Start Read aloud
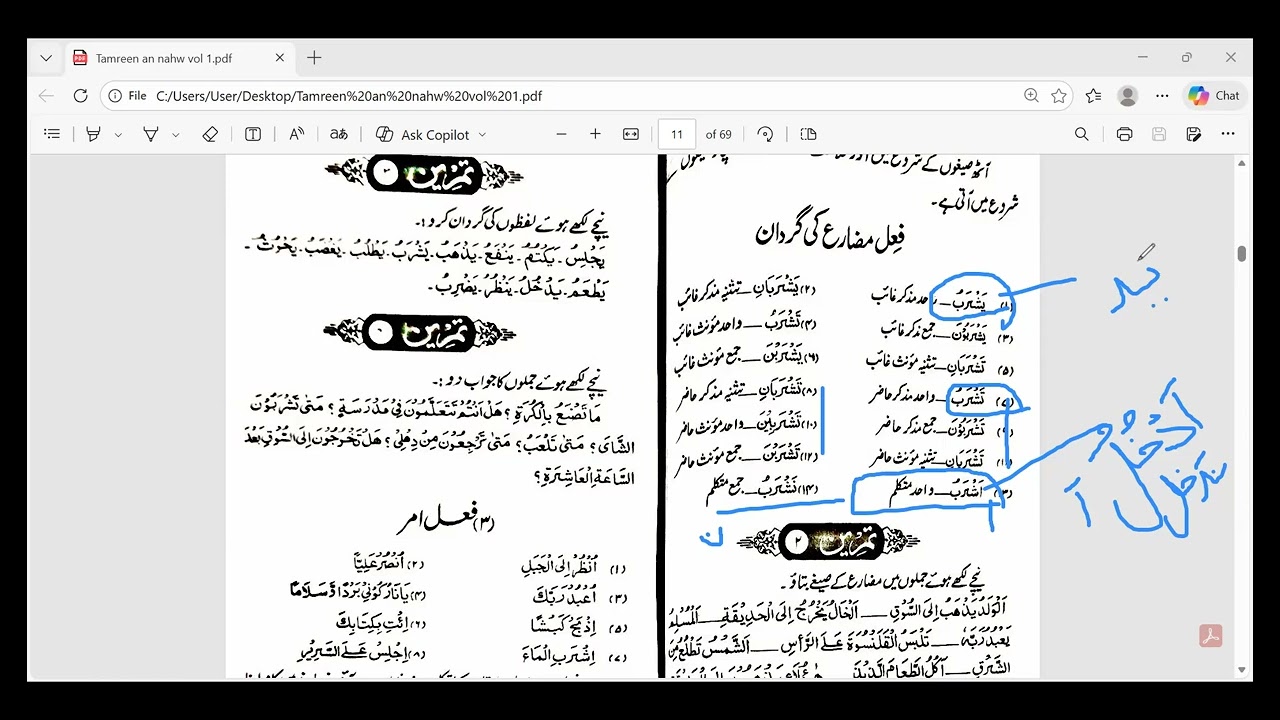Image resolution: width=1280 pixels, height=720 pixels. coord(296,134)
